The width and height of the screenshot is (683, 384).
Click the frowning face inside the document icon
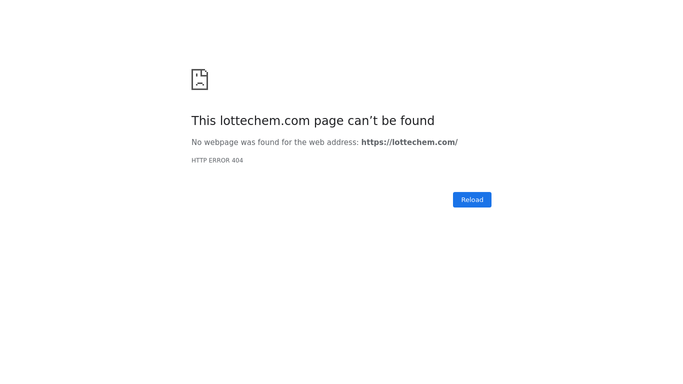click(199, 81)
